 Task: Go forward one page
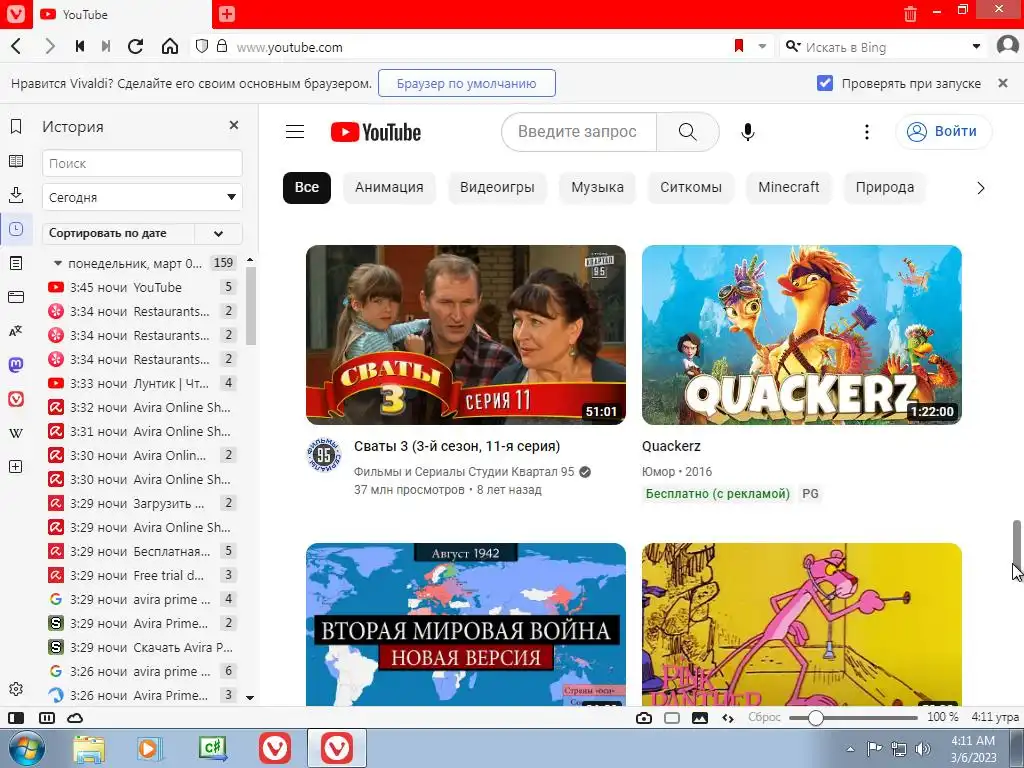(x=50, y=46)
